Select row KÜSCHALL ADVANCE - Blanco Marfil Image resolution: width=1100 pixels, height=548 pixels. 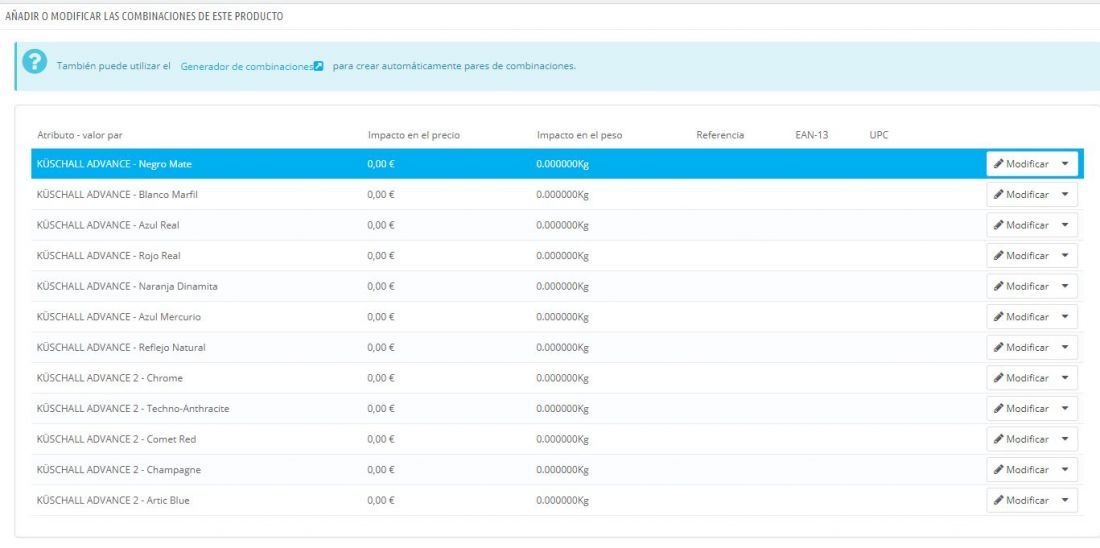557,194
